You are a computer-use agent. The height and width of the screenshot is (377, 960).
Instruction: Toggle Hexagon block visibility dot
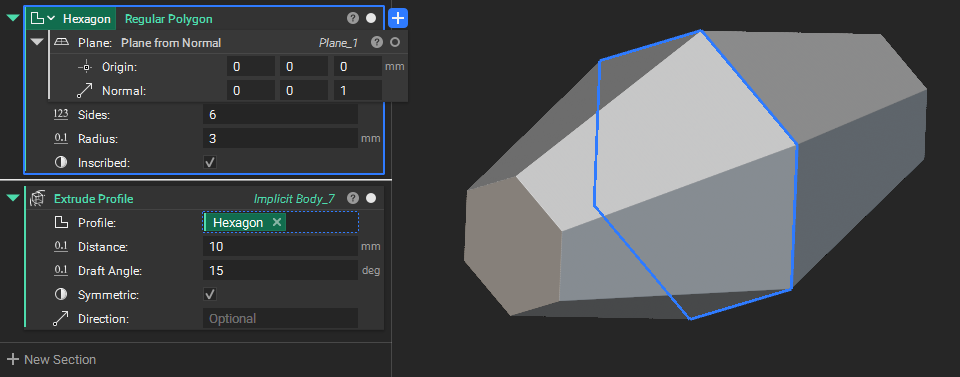(371, 18)
